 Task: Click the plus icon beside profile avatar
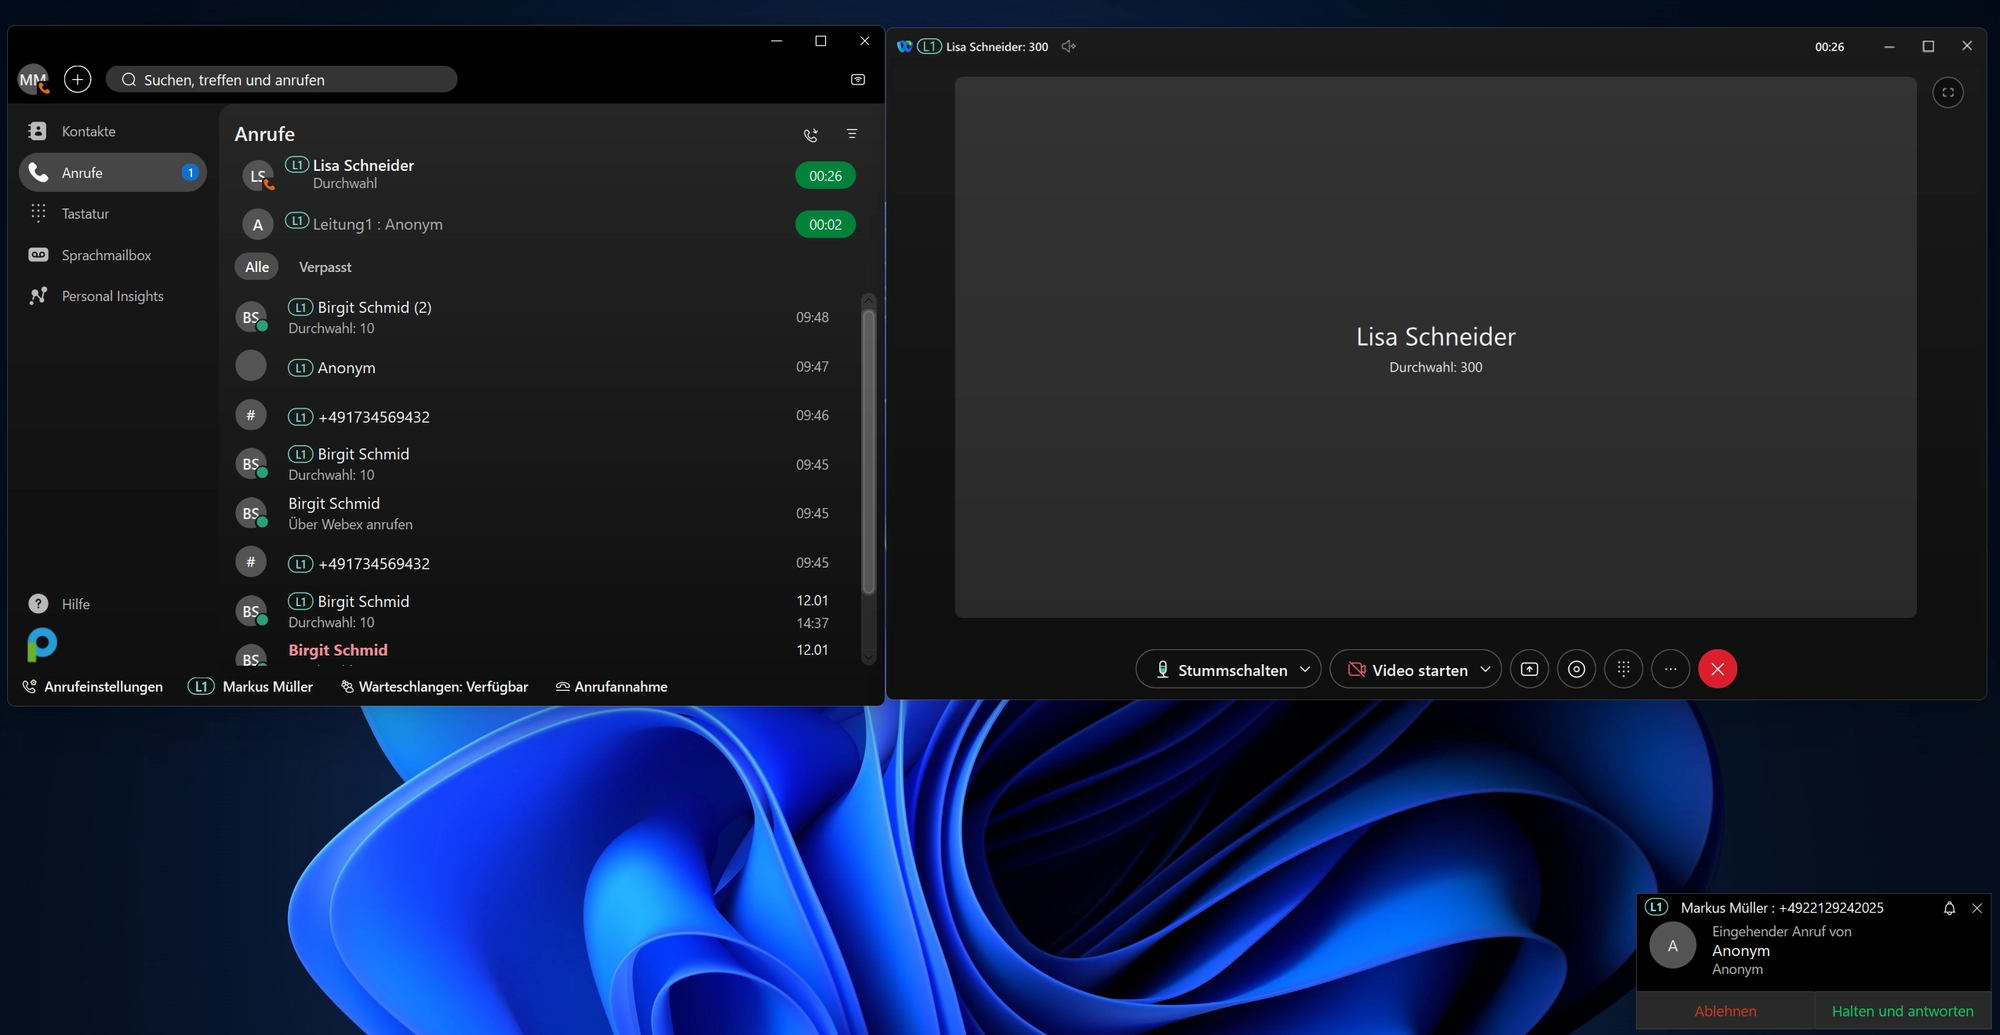(78, 79)
